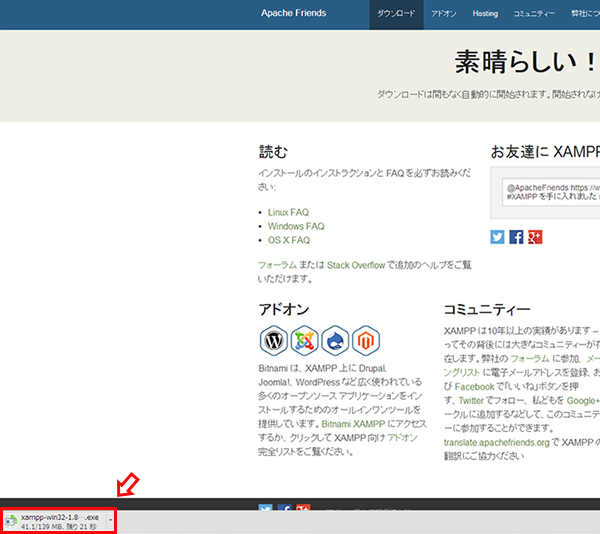
Task: Open the アドオン navigation menu item
Action: point(444,14)
